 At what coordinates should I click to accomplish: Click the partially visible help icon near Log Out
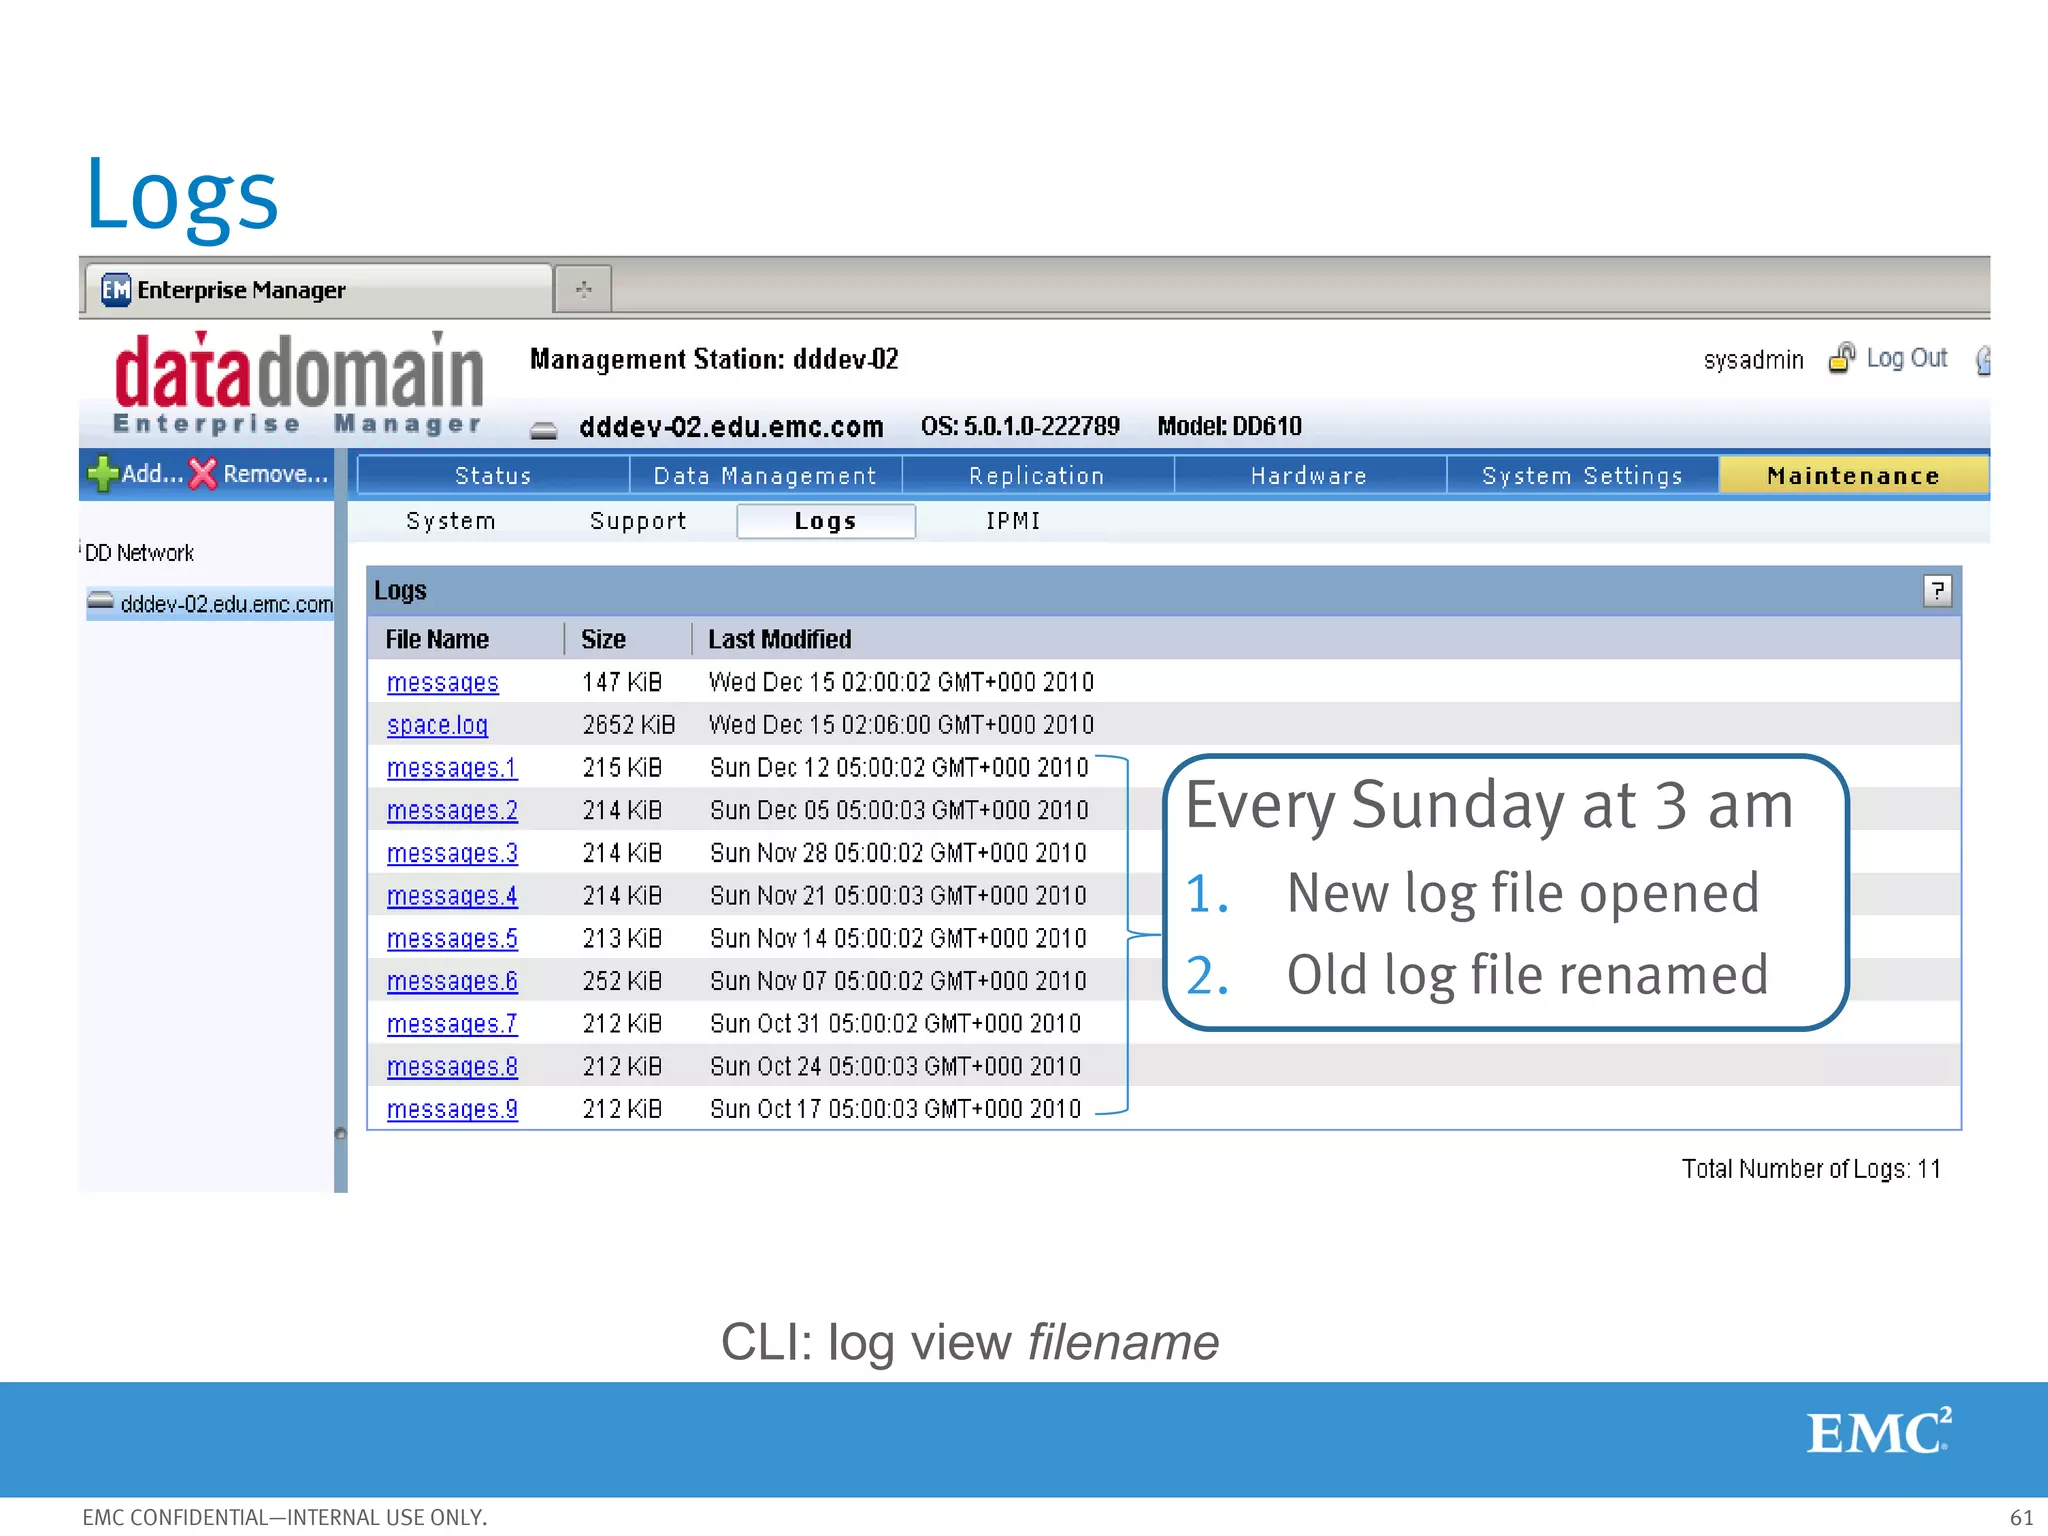[1983, 359]
